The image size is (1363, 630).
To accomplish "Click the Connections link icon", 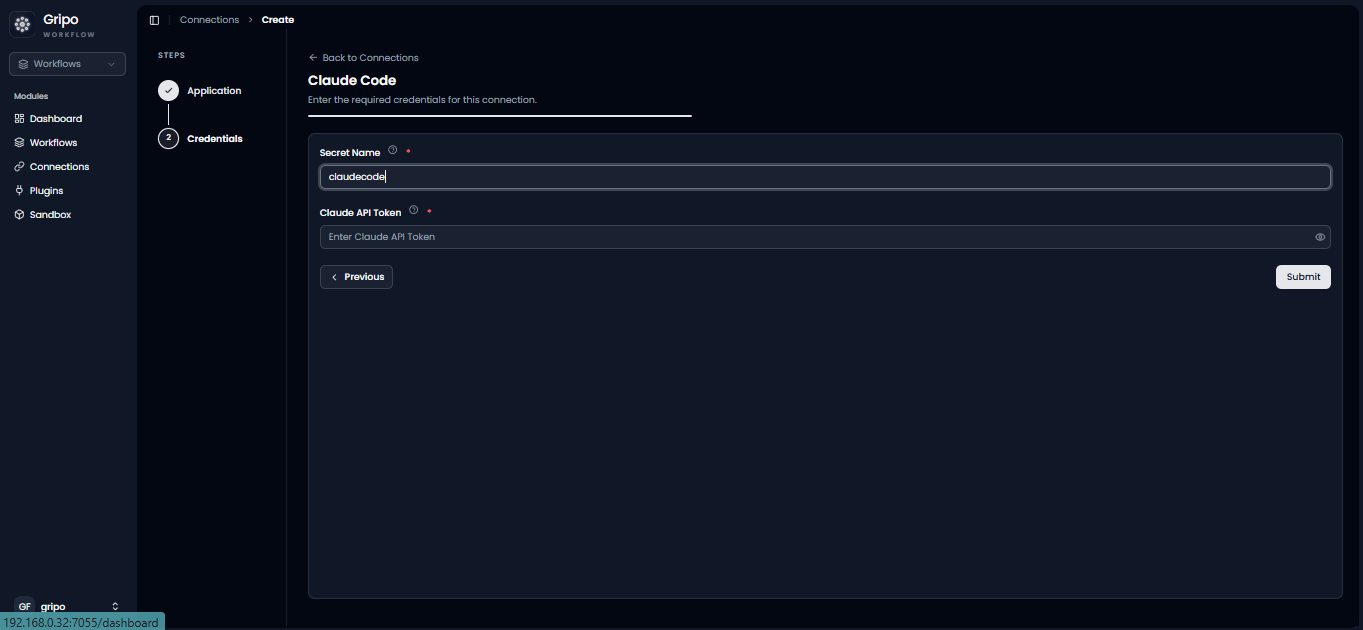I will click(19, 167).
